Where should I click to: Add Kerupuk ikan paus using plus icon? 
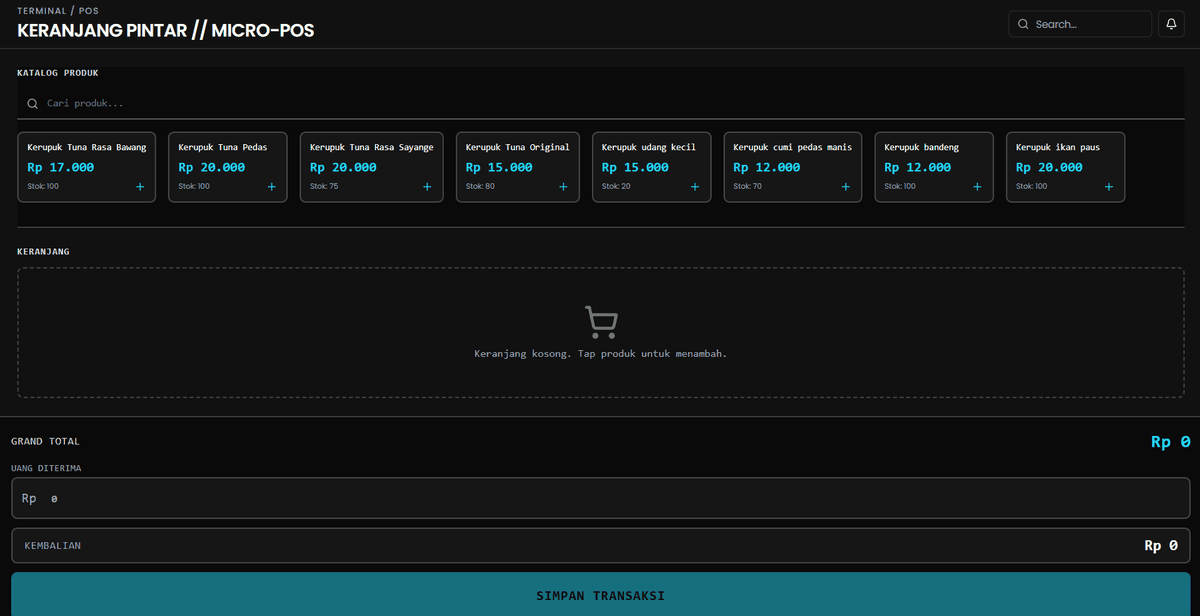point(1108,187)
